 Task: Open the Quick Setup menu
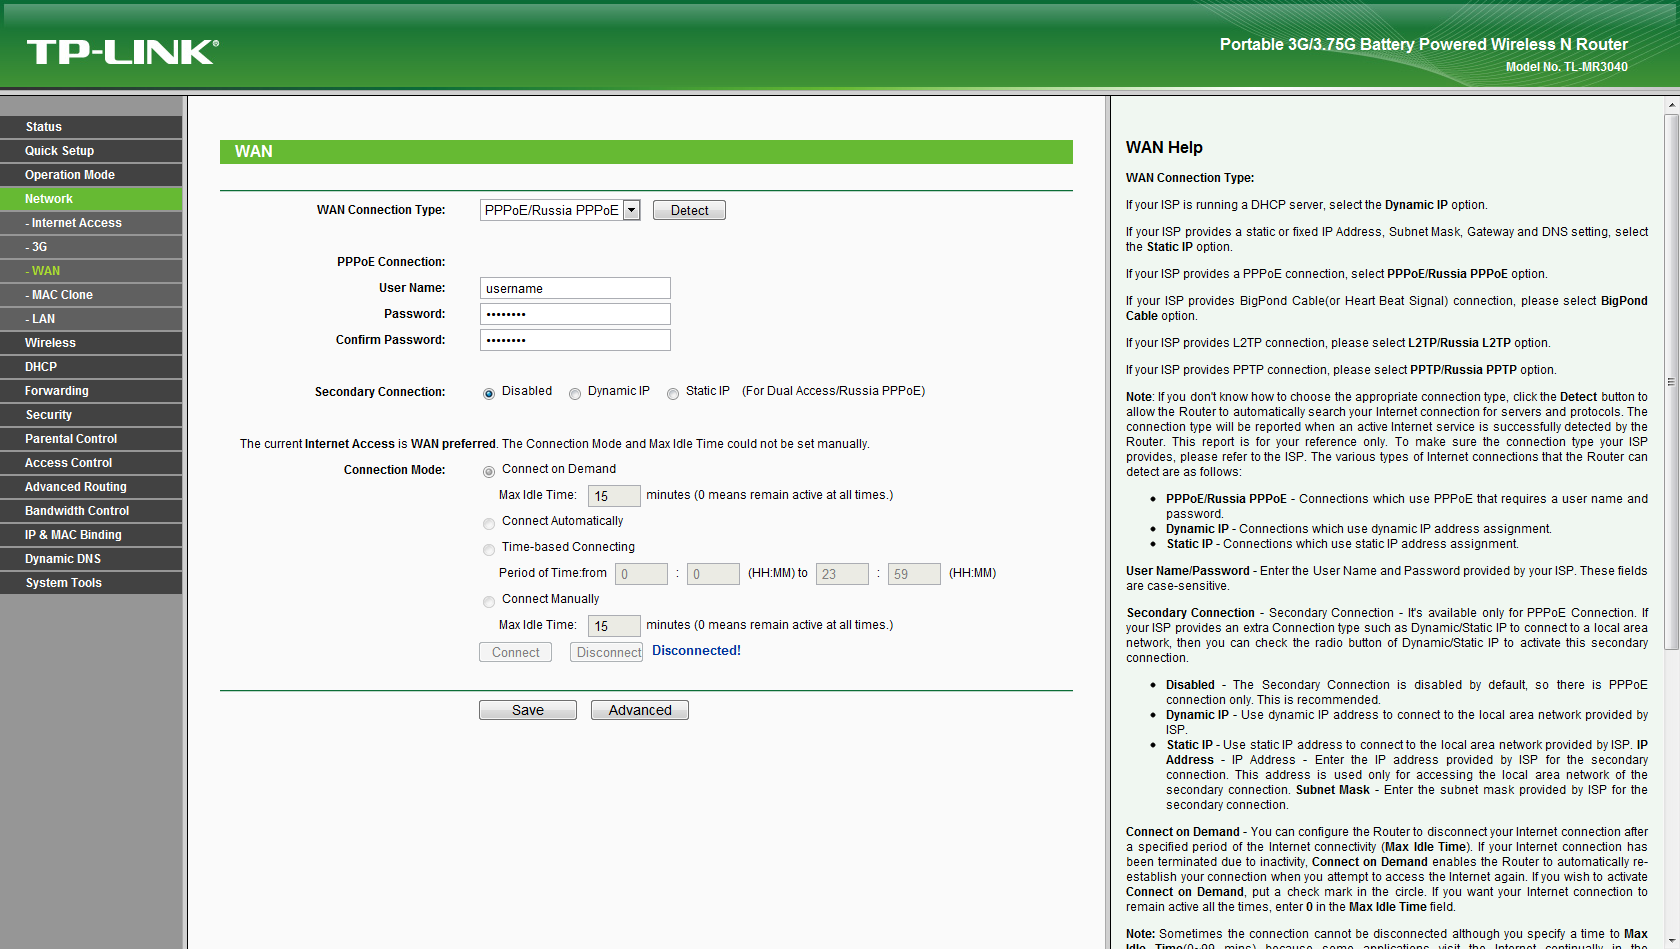click(x=91, y=151)
